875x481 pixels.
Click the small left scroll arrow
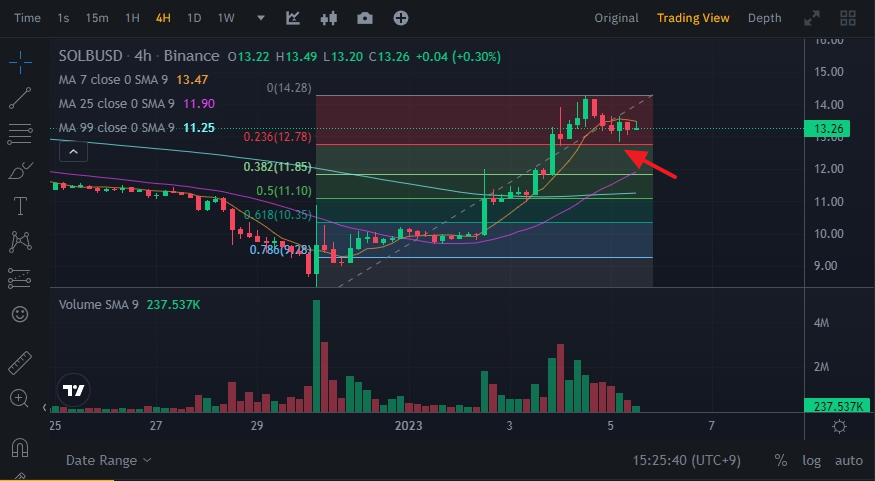point(45,408)
